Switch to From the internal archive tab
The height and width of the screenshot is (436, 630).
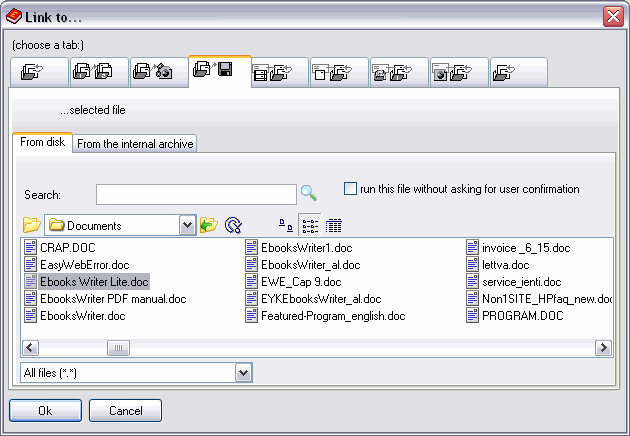[x=135, y=144]
